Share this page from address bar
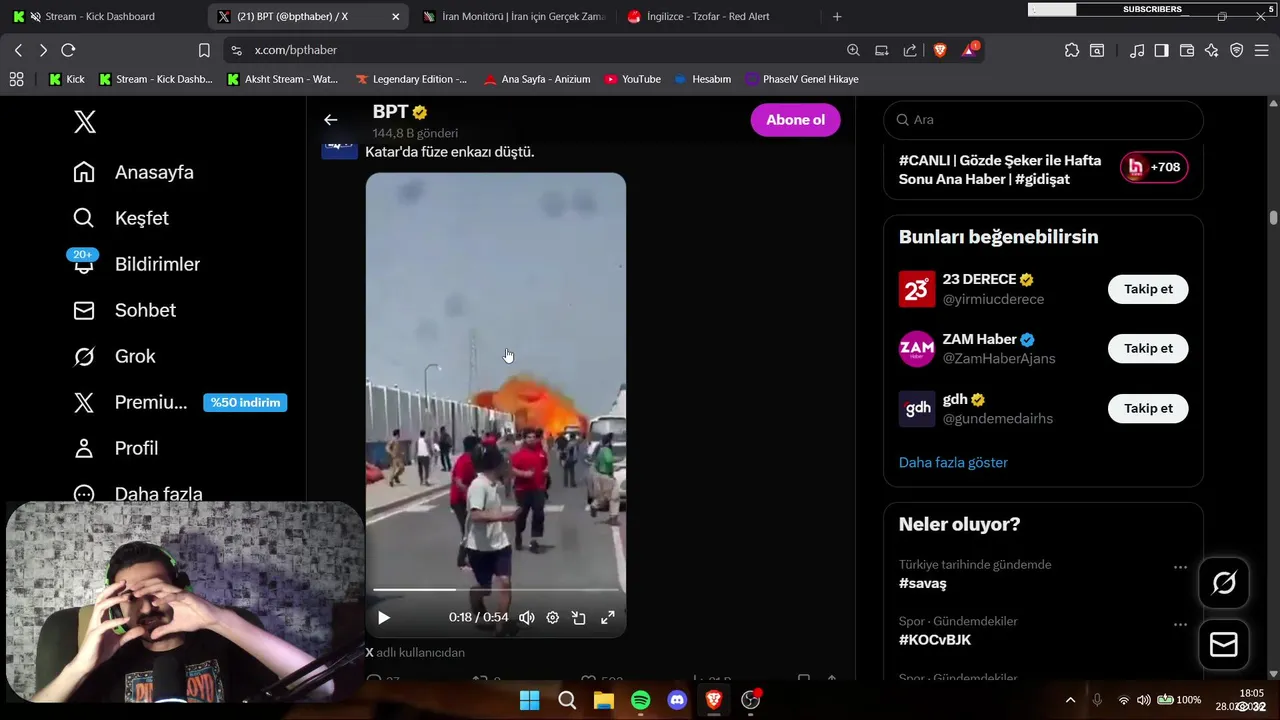1280x720 pixels. [910, 50]
